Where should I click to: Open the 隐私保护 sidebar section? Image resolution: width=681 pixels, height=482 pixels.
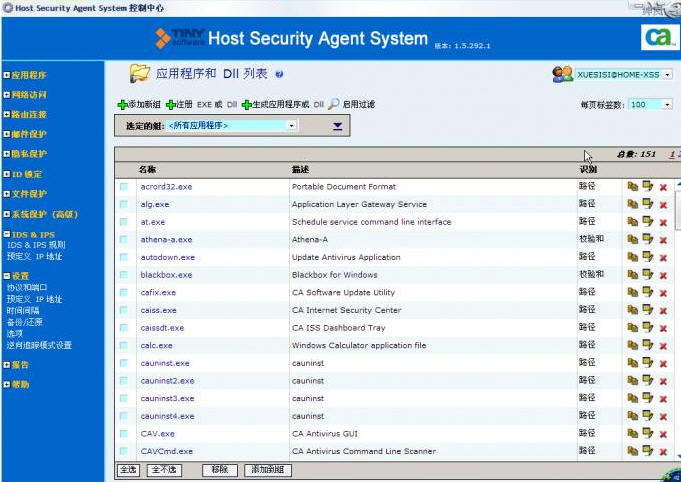29,154
